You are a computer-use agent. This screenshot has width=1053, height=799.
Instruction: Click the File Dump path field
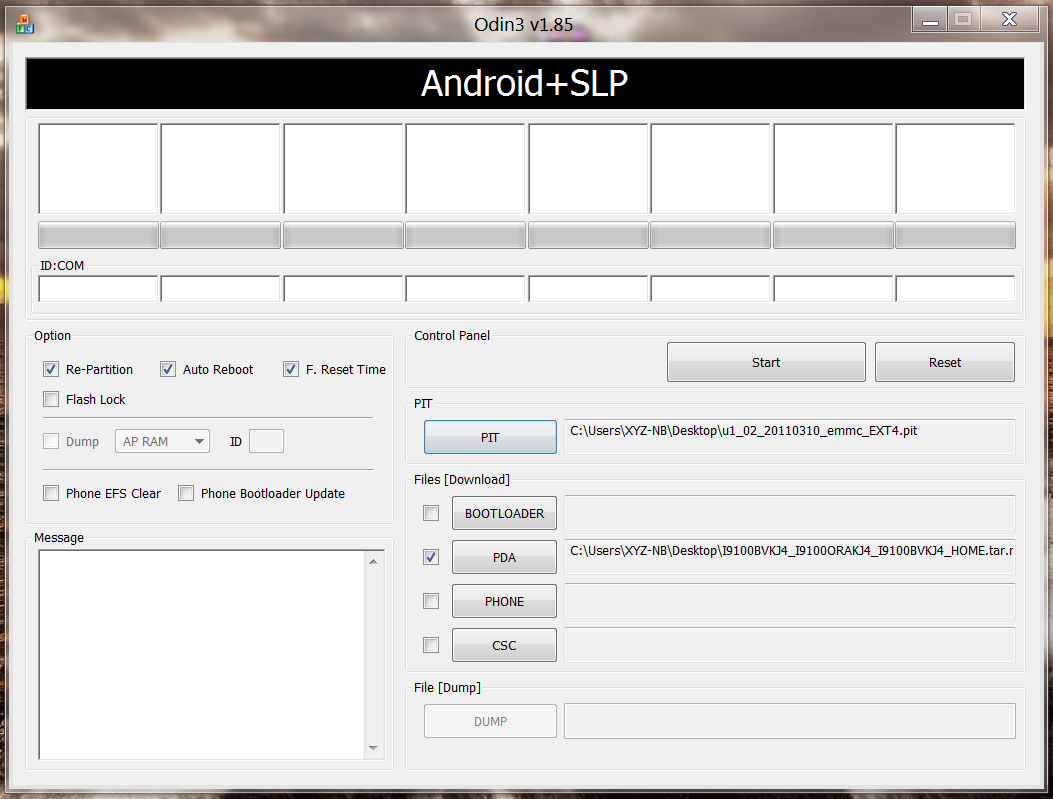click(x=790, y=721)
